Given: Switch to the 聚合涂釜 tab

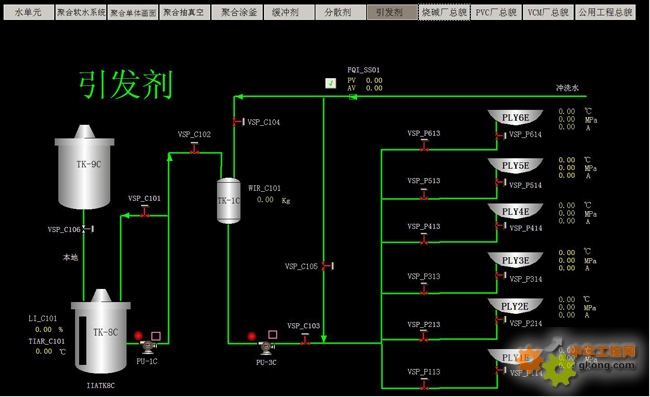Looking at the screenshot, I should coord(237,12).
